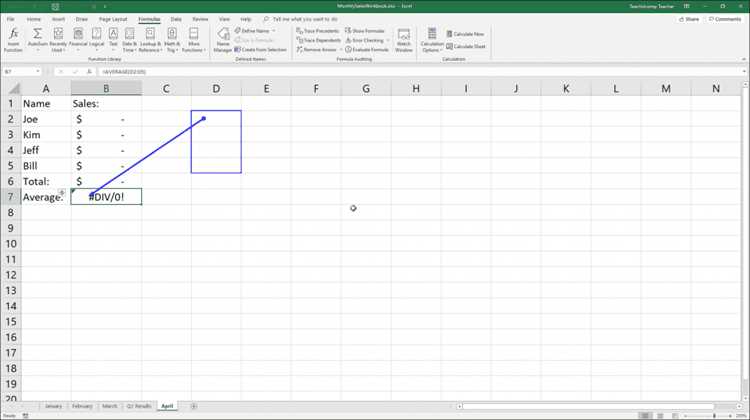The height and width of the screenshot is (420, 750).
Task: Switch to Page Break Preview in status bar
Action: pos(675,416)
